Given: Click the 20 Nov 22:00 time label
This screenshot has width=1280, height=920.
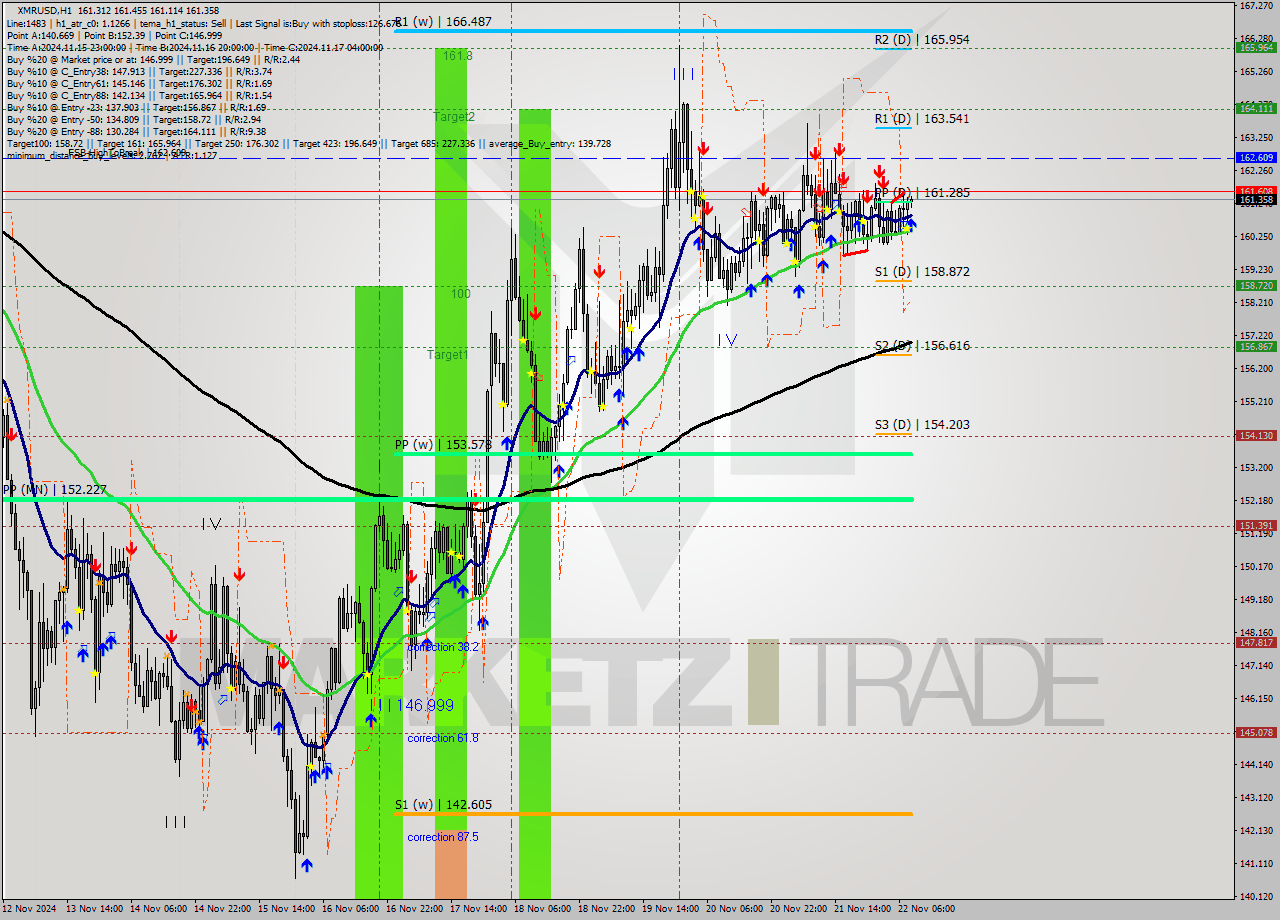Looking at the screenshot, I should click(x=798, y=909).
